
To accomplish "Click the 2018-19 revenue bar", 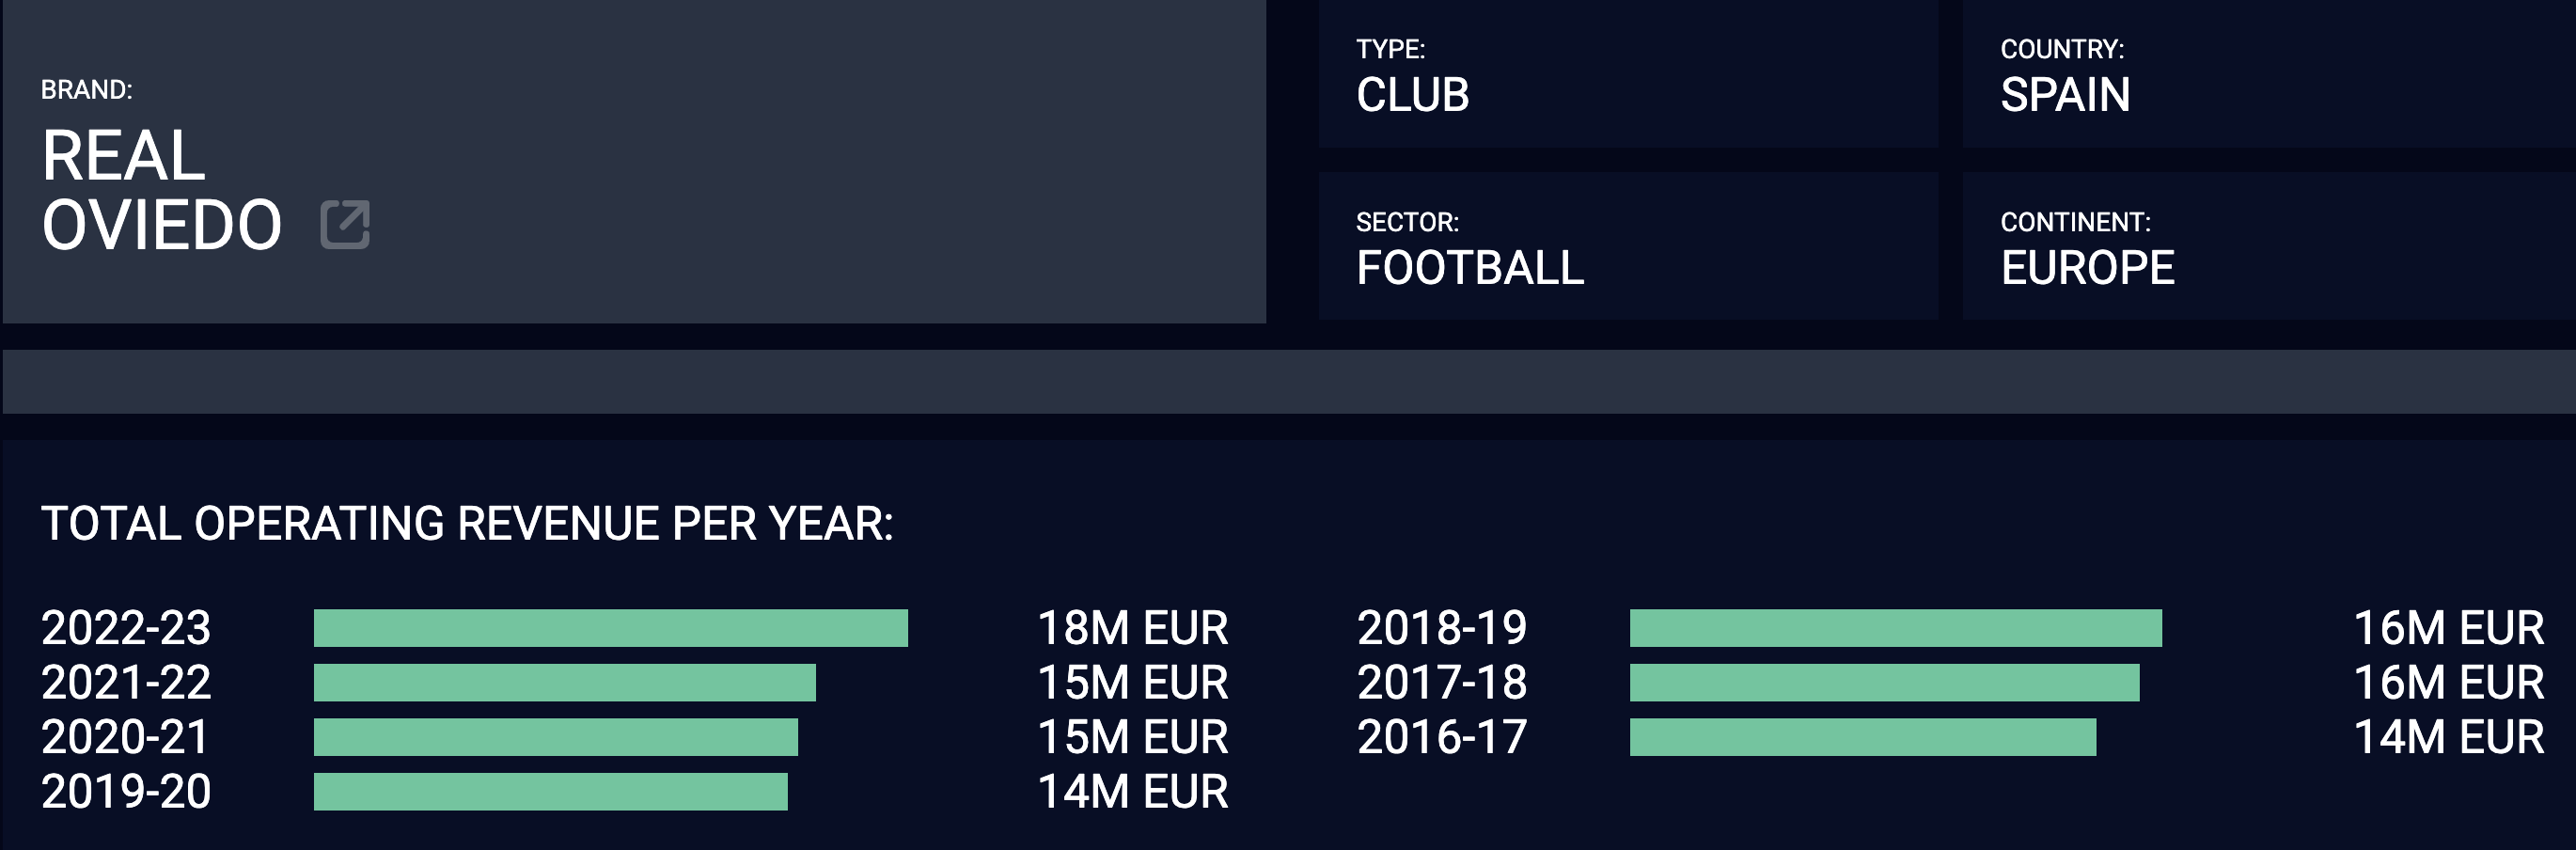I will click(1896, 628).
